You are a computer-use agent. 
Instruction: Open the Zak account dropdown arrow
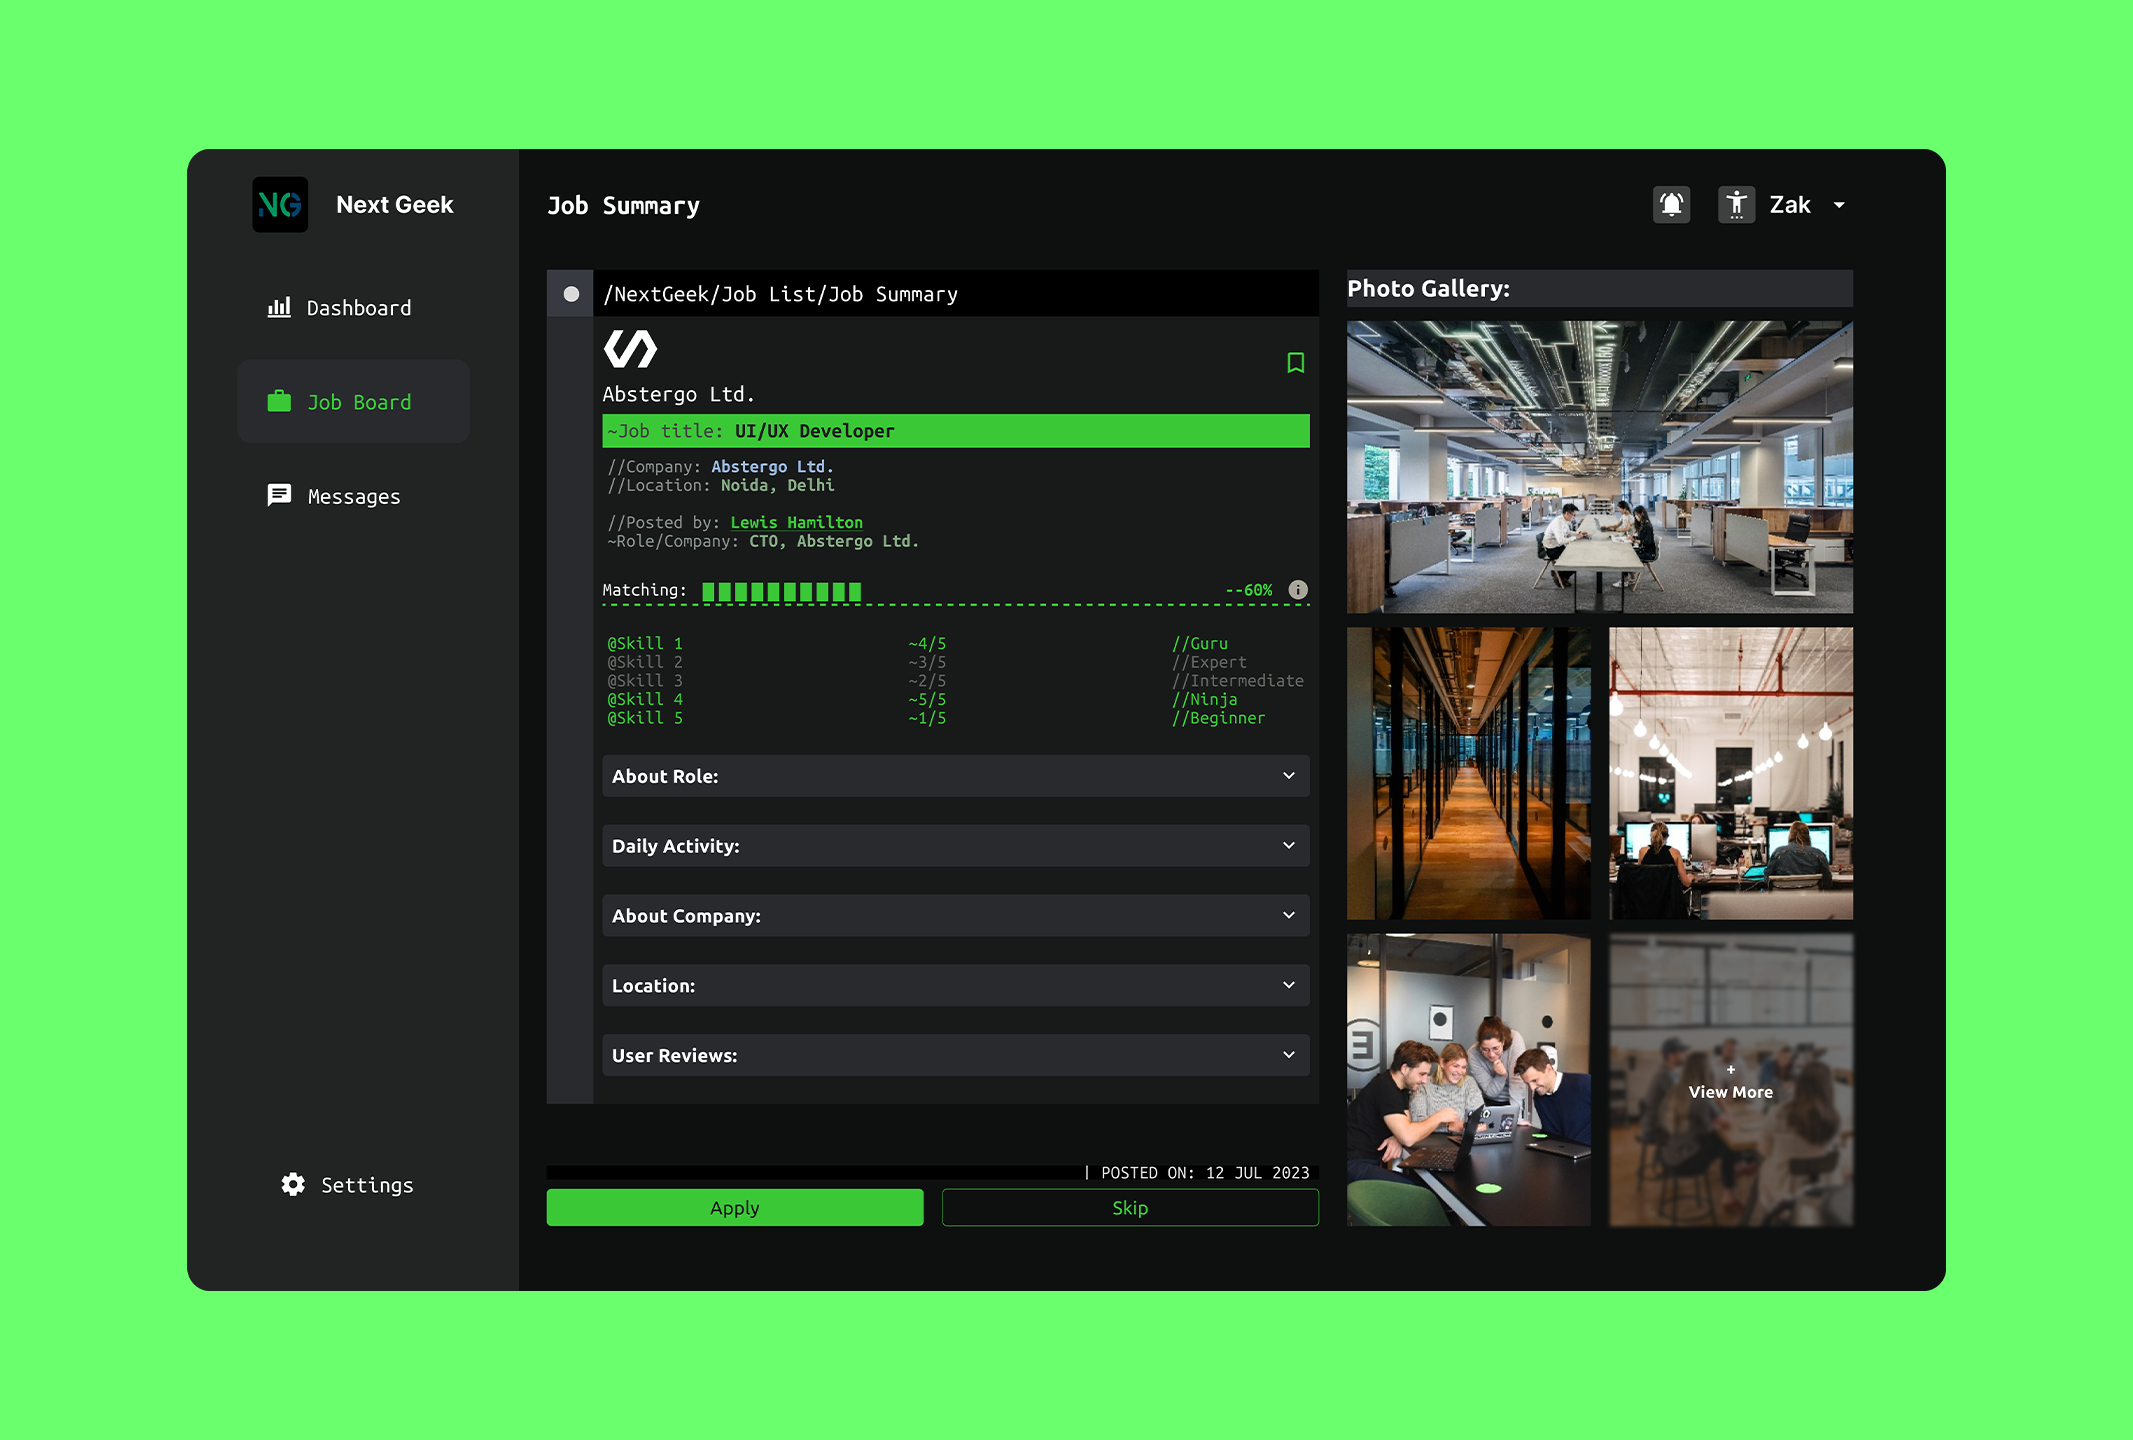[1839, 205]
